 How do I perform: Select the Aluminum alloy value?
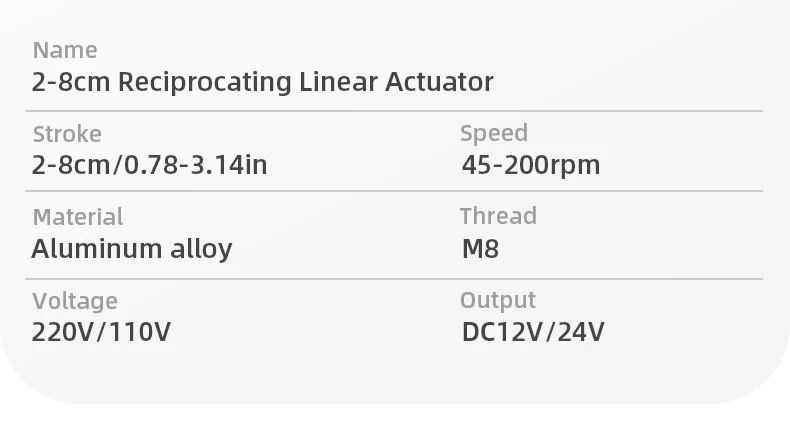point(131,249)
